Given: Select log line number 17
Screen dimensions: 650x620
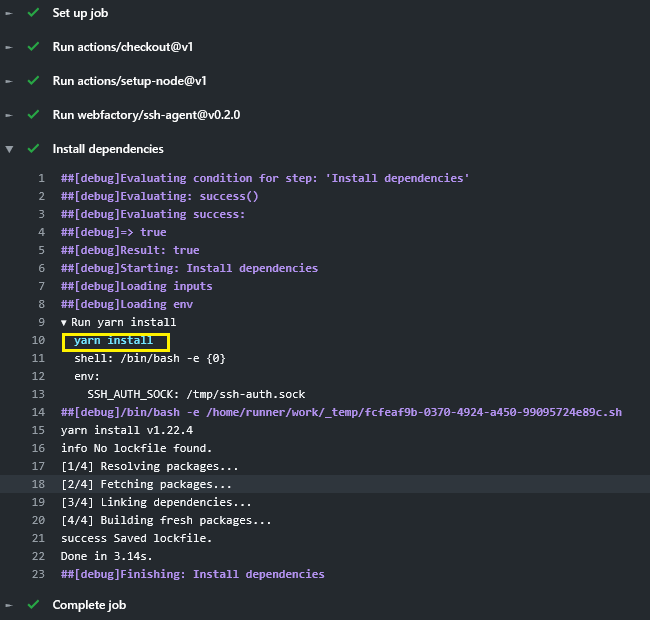Looking at the screenshot, I should [38, 467].
